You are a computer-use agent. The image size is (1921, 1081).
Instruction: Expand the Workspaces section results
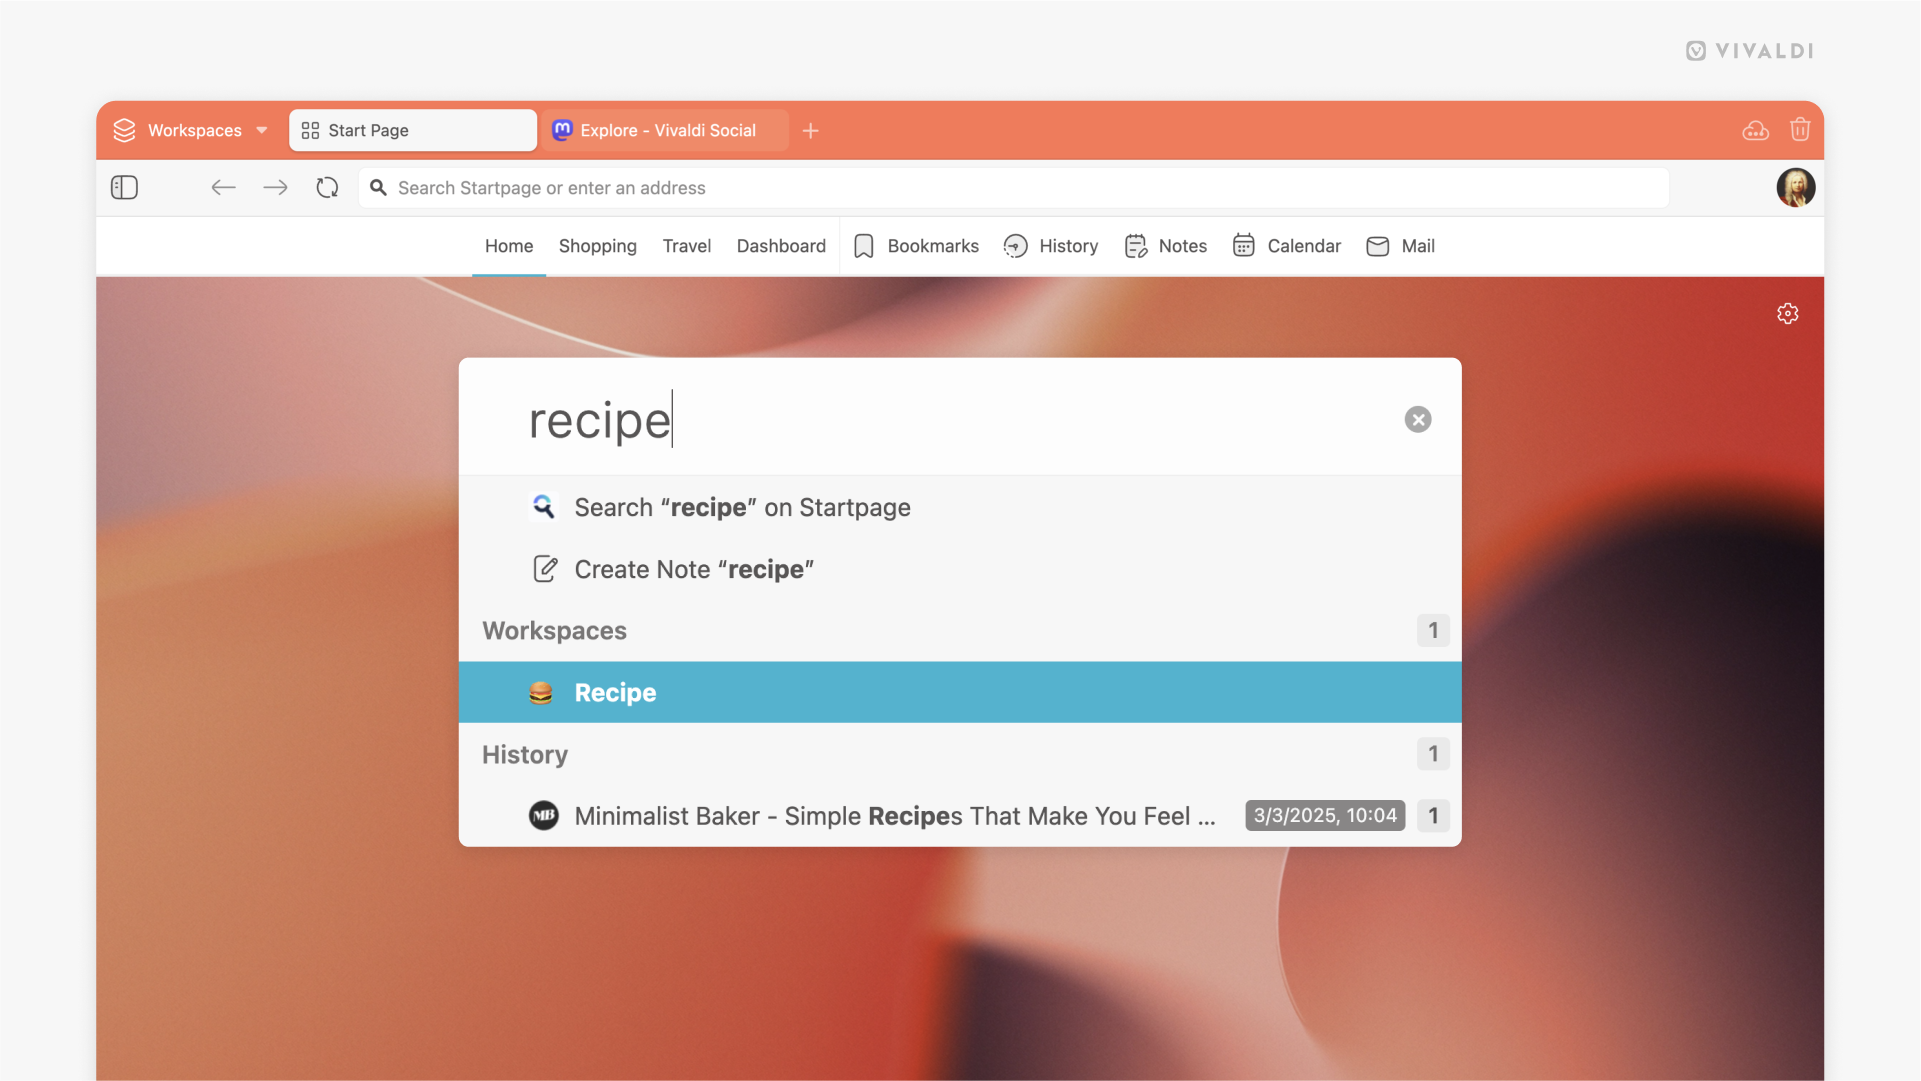point(1432,630)
